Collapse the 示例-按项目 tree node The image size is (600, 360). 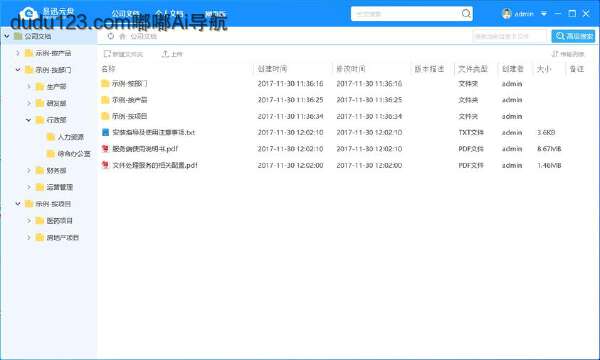[18, 204]
